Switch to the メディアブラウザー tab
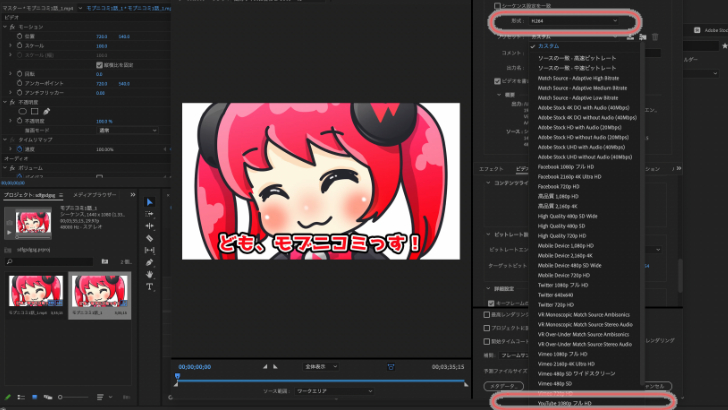 coord(94,195)
